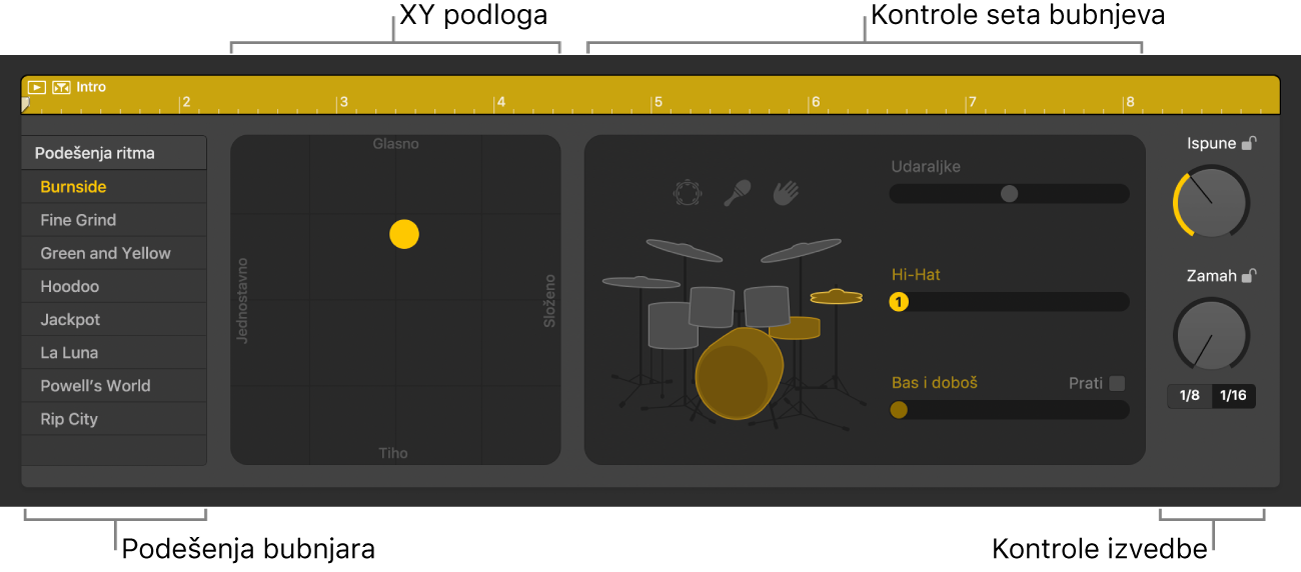Click the Udaraljke slider handle

pyautogui.click(x=1009, y=194)
